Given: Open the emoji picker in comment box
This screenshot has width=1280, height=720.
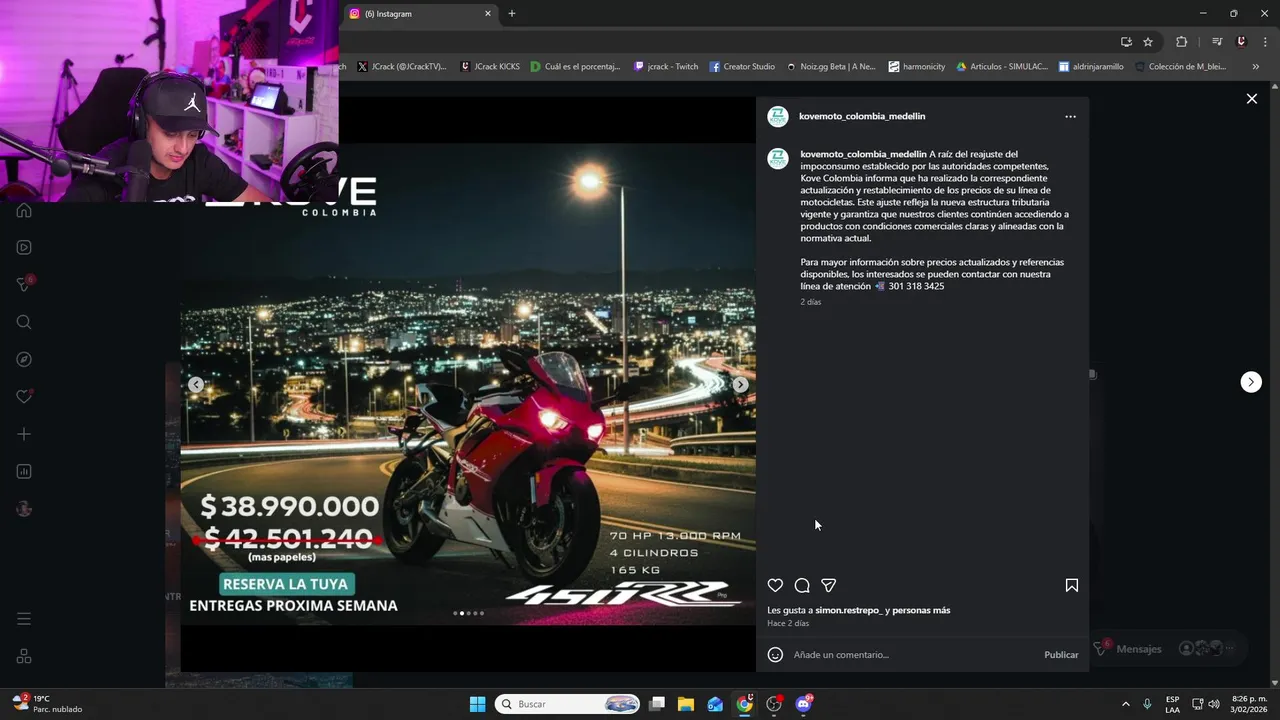Looking at the screenshot, I should click(x=775, y=655).
